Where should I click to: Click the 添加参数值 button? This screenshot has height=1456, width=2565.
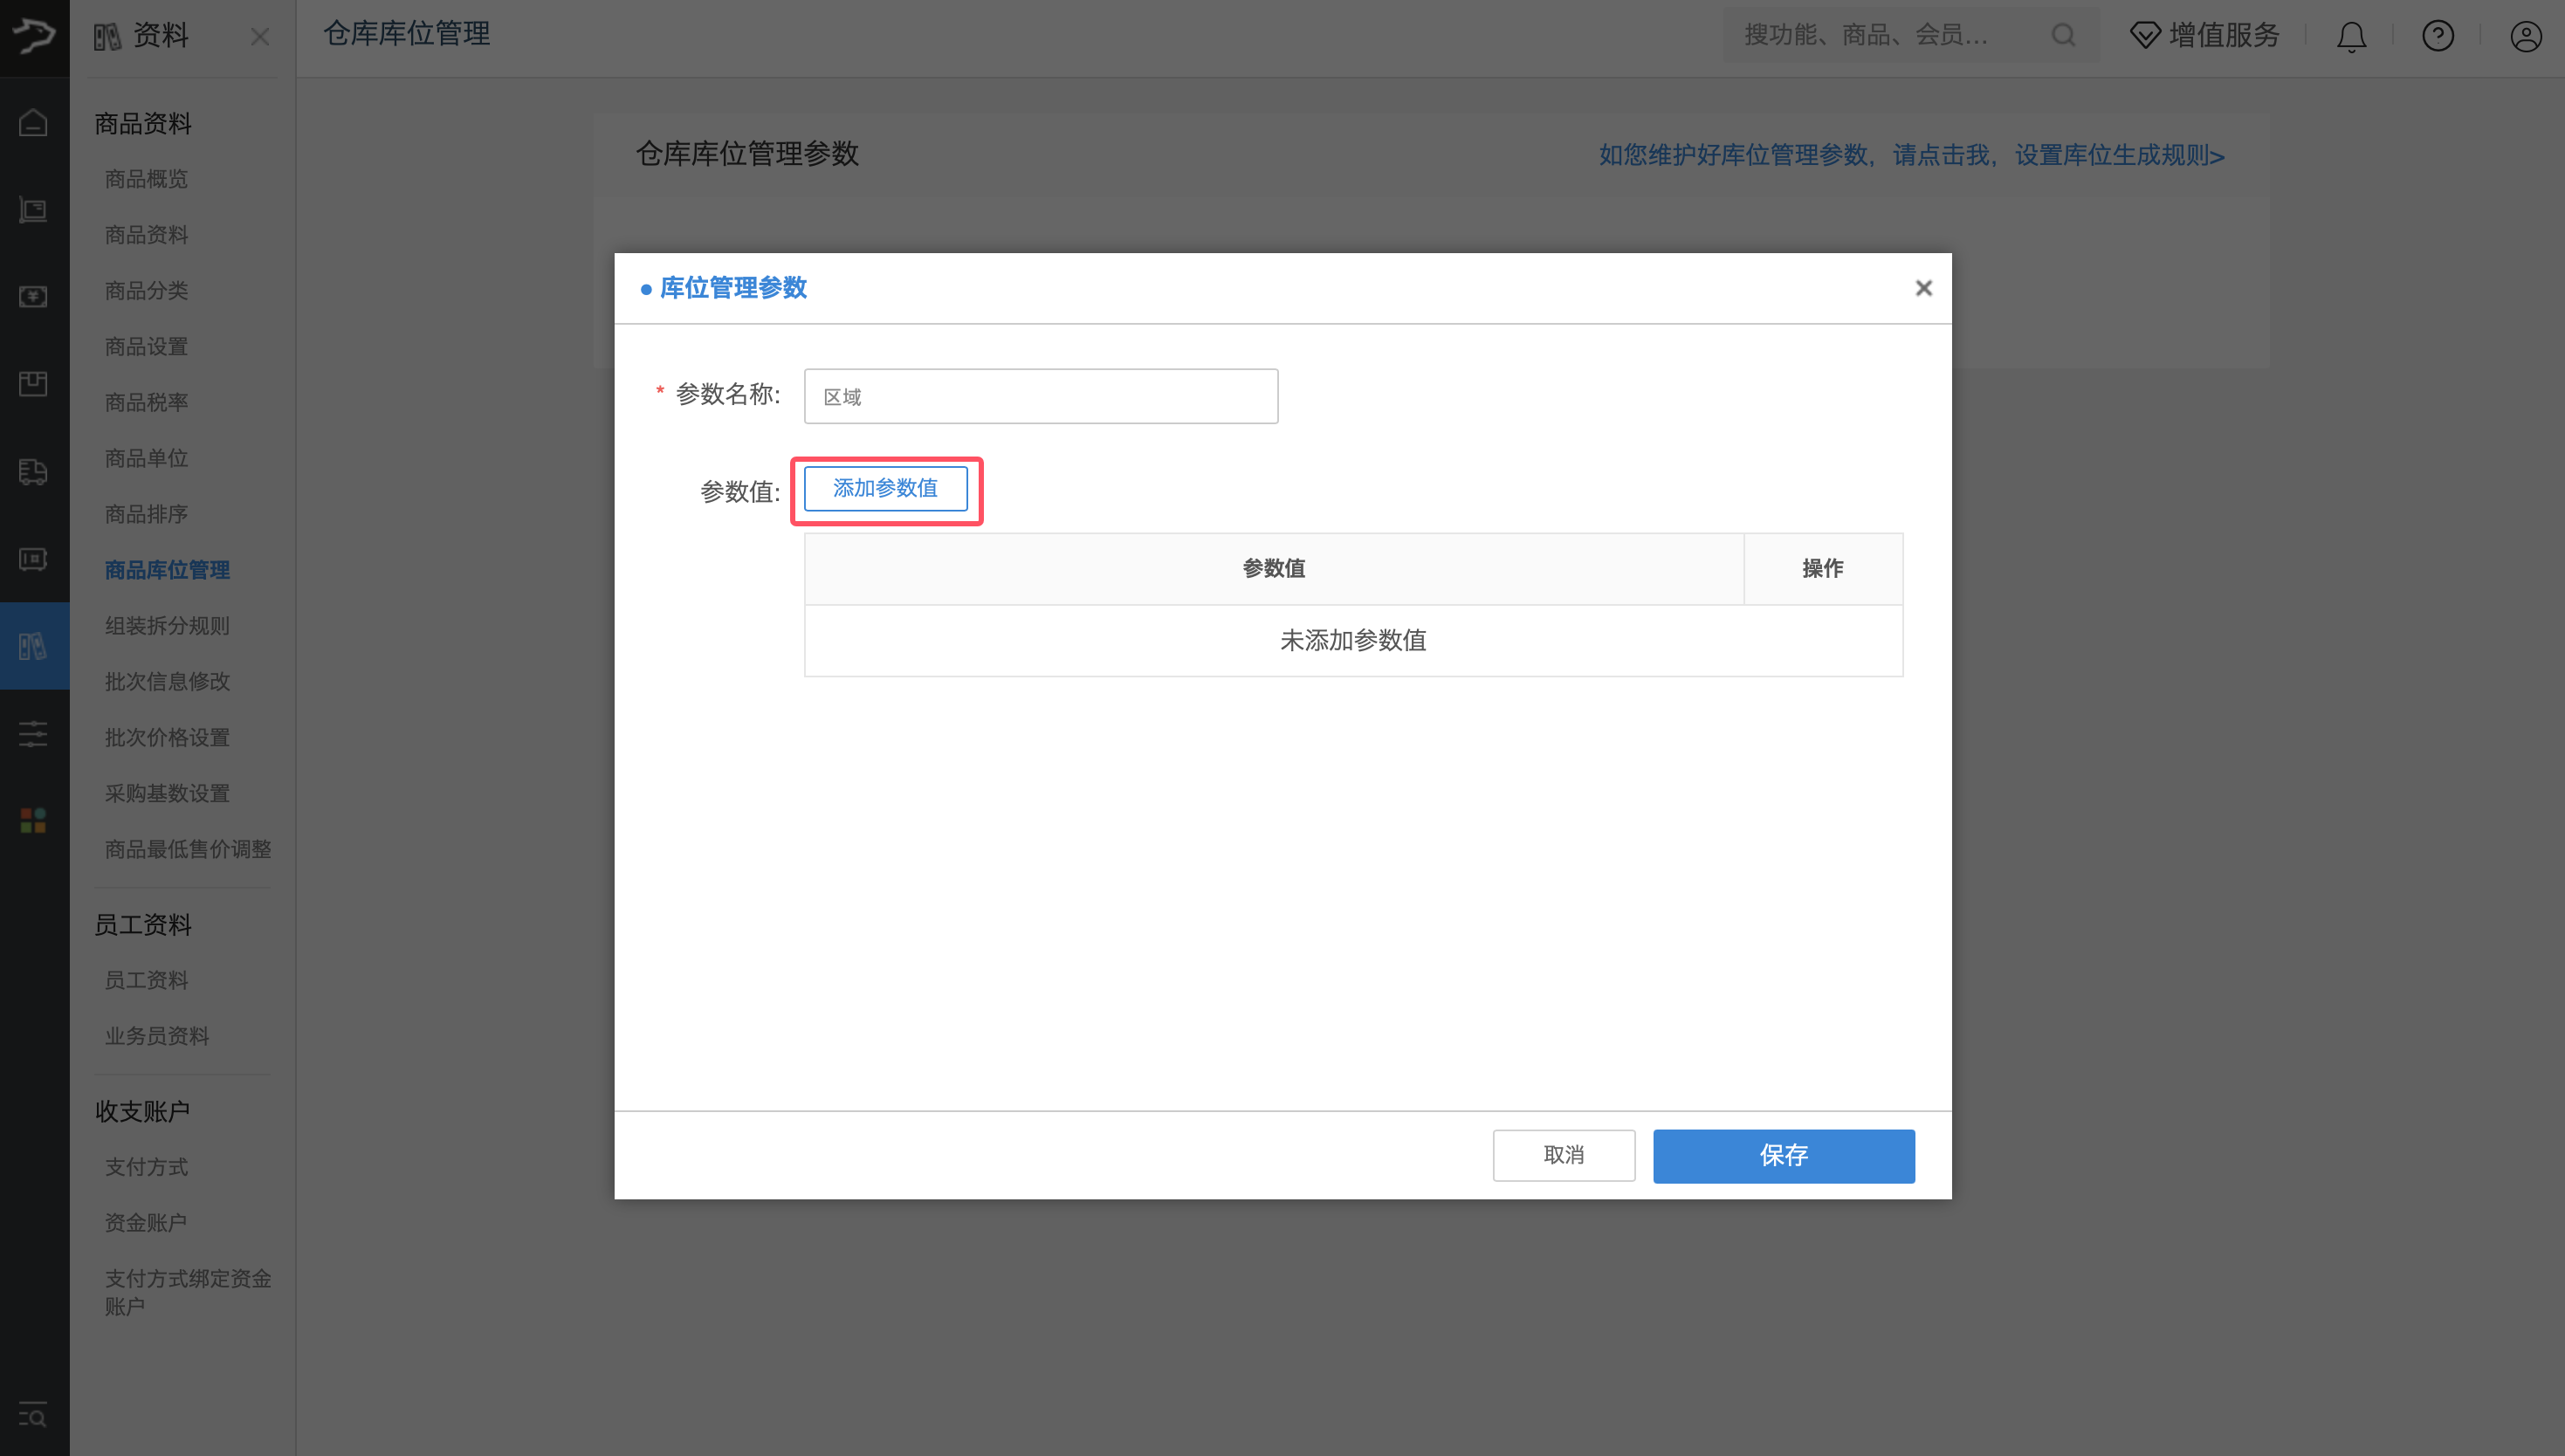click(x=885, y=489)
